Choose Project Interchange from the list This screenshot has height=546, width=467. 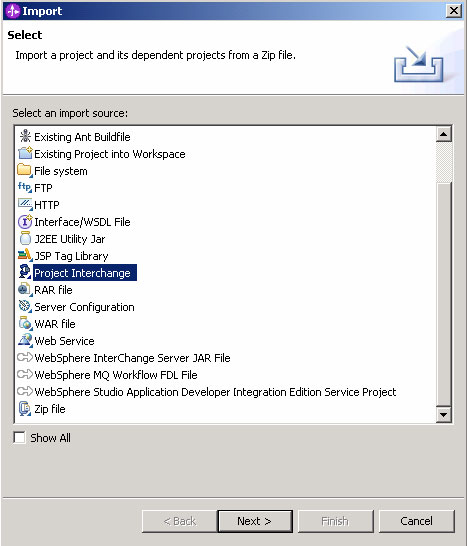(82, 273)
